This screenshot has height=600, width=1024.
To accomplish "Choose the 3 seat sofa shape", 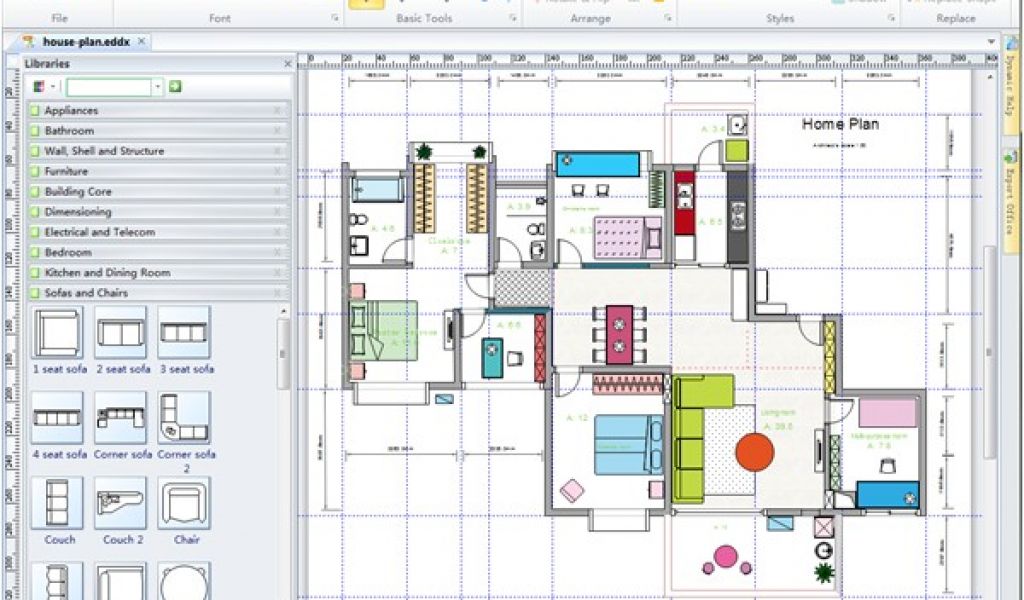I will [184, 333].
